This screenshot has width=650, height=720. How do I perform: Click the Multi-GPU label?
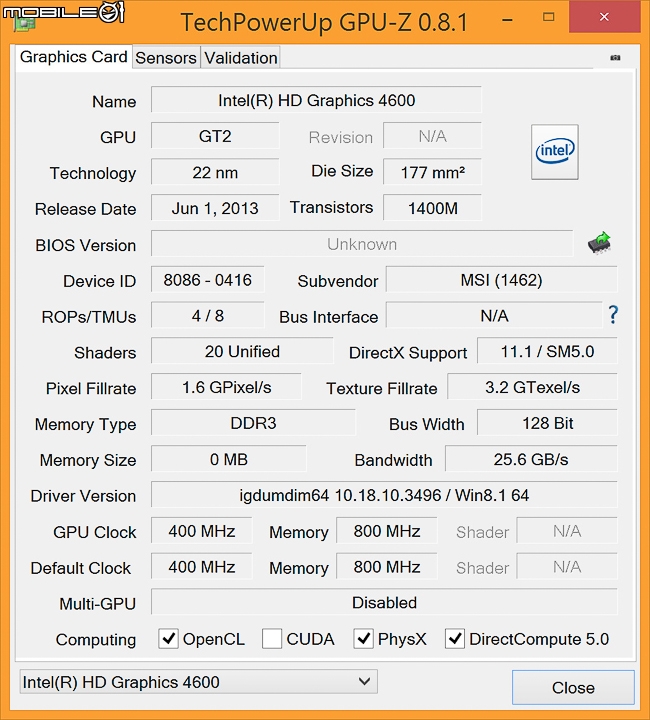(x=97, y=603)
